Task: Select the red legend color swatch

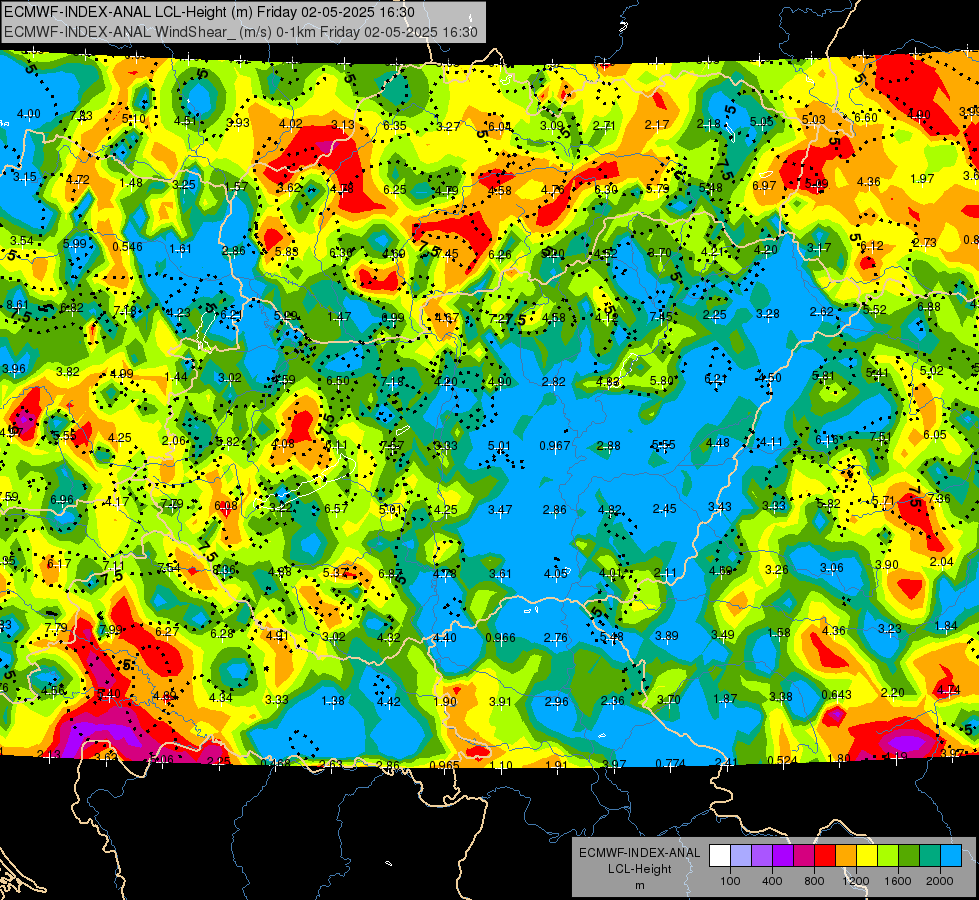Action: pos(825,856)
